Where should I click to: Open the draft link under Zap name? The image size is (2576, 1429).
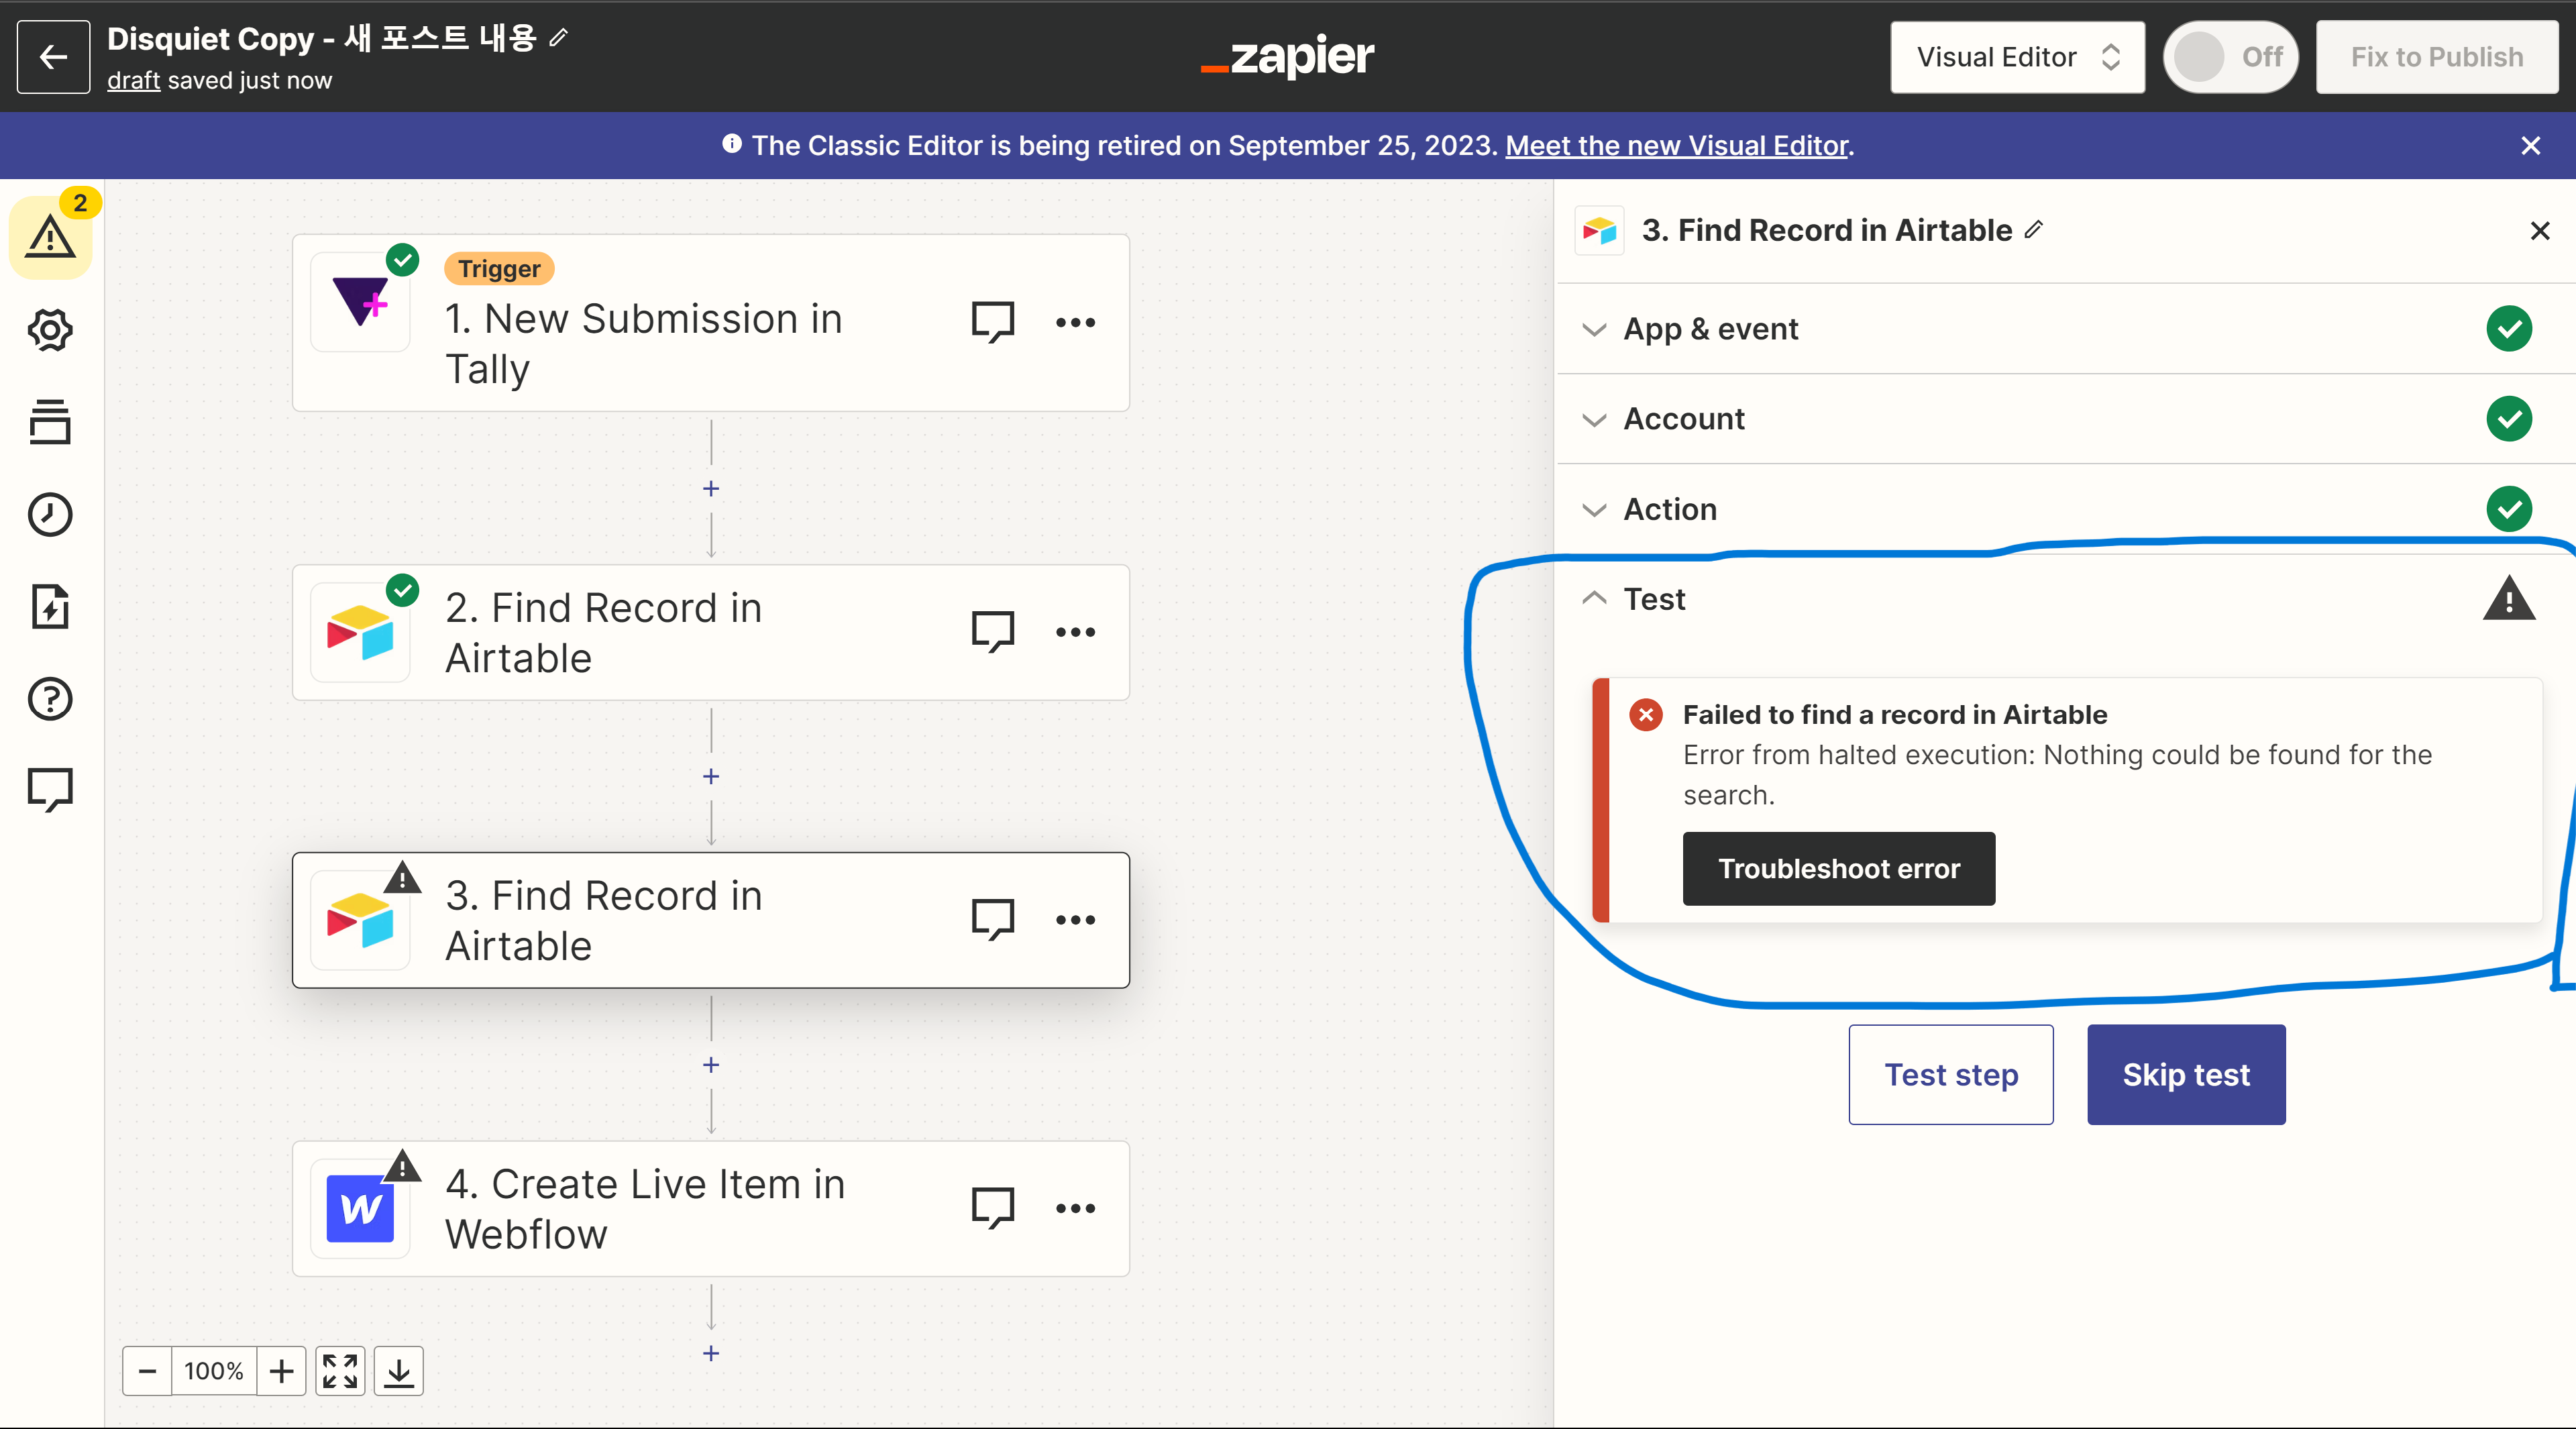tap(133, 80)
